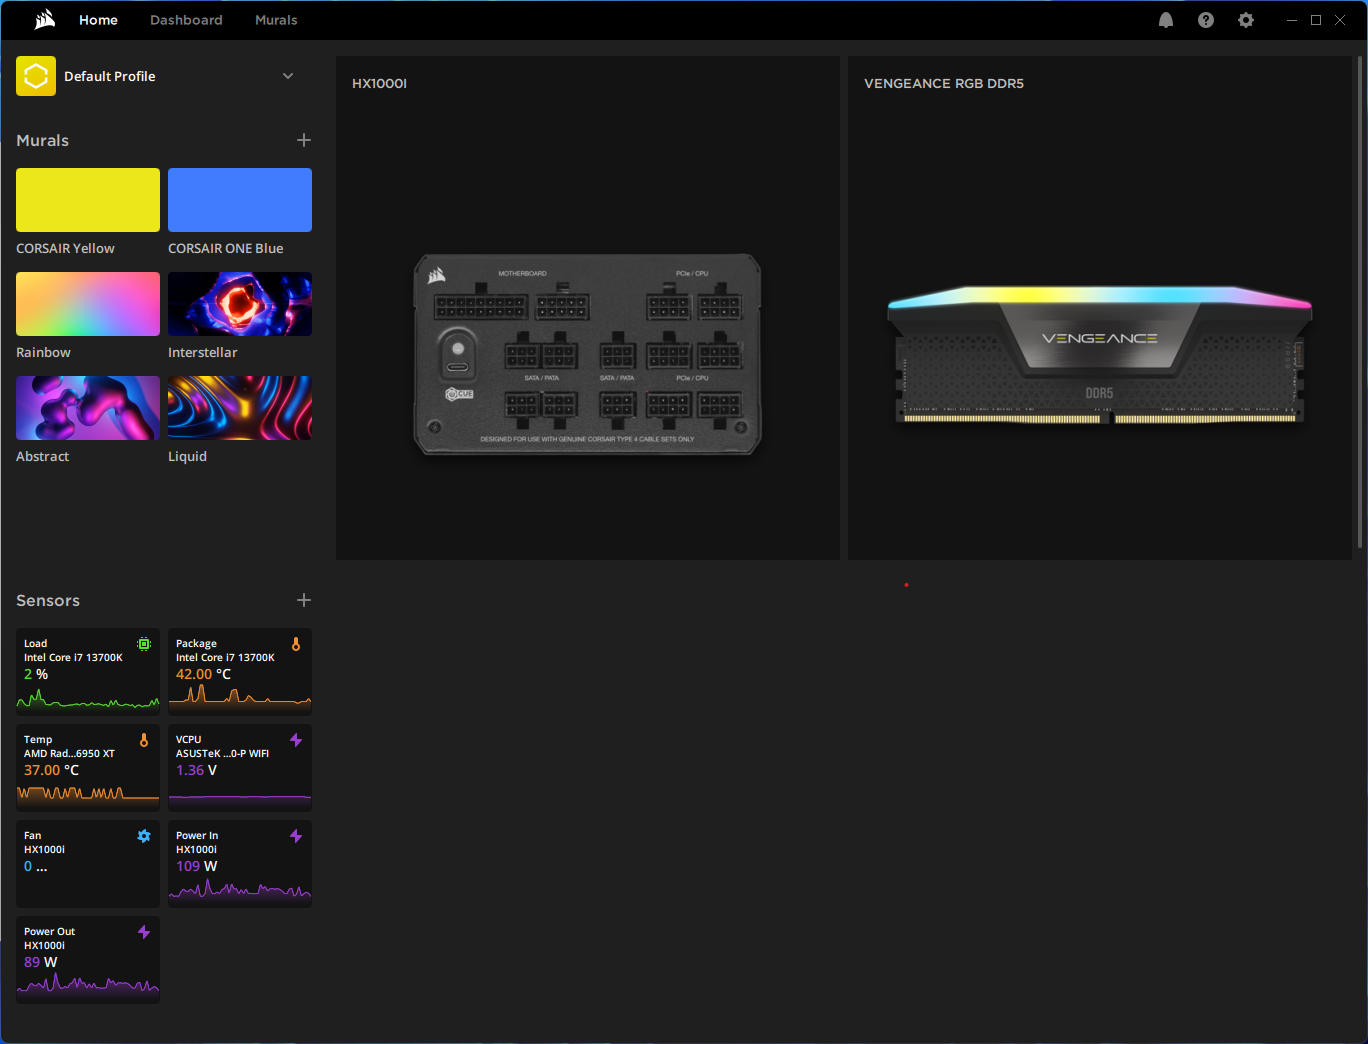
Task: Click the CORSAIR Yellow mural label
Action: tap(65, 248)
